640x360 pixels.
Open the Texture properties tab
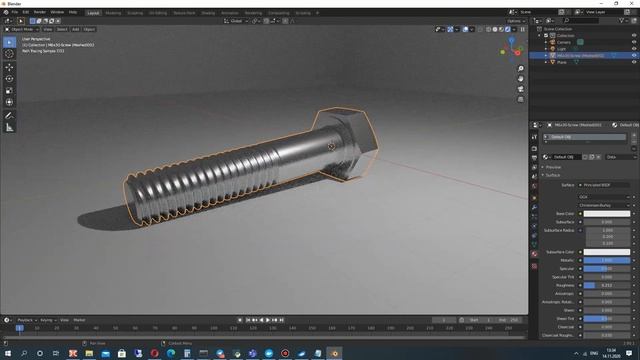coord(534,266)
